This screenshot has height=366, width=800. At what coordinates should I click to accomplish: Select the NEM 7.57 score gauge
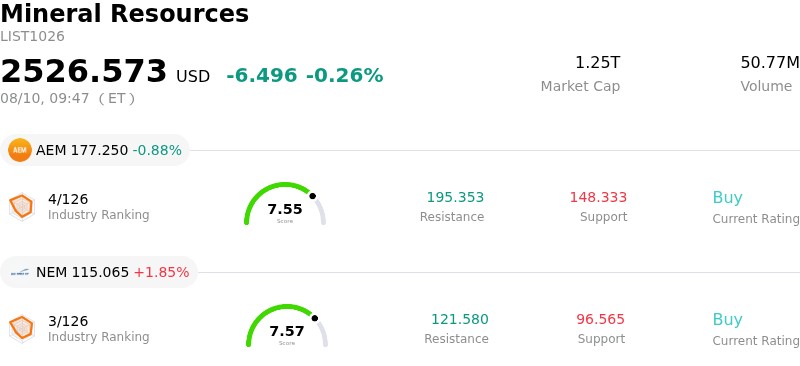(287, 326)
